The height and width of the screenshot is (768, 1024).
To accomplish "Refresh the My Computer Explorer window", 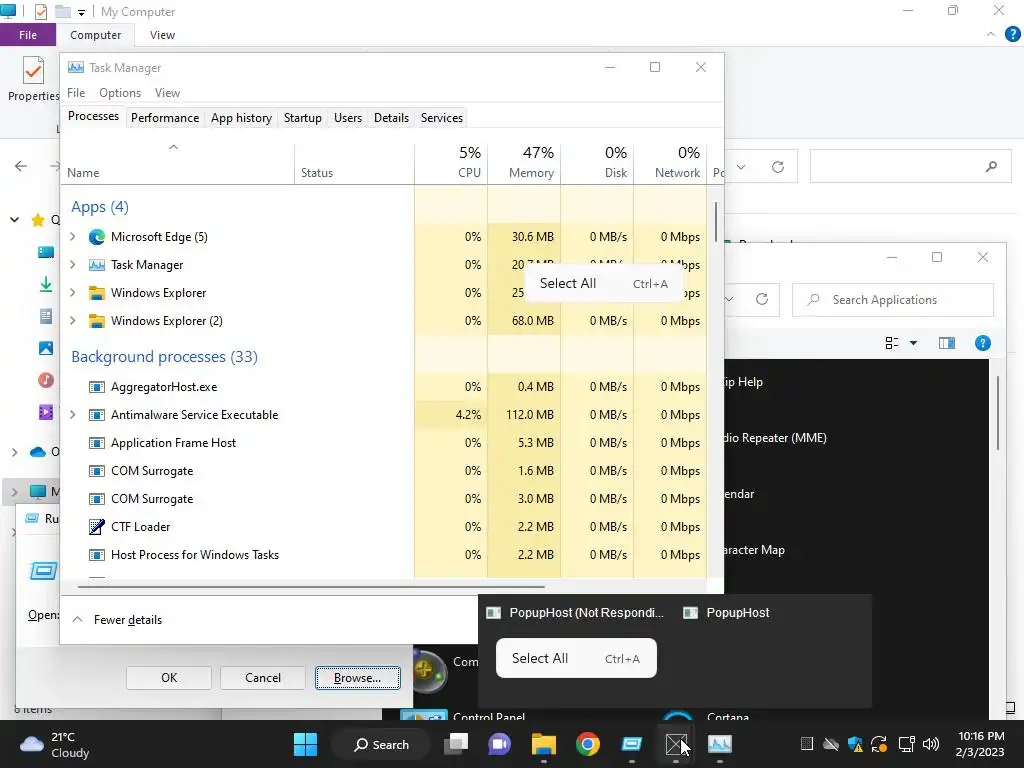I will click(x=778, y=167).
